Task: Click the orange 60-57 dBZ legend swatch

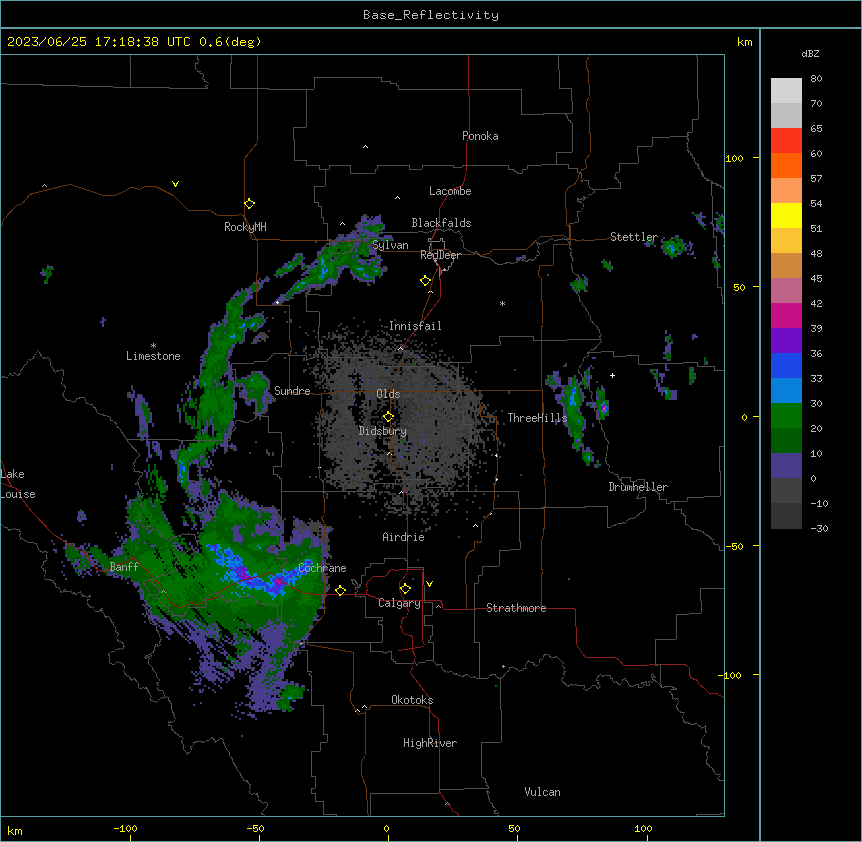Action: click(786, 166)
